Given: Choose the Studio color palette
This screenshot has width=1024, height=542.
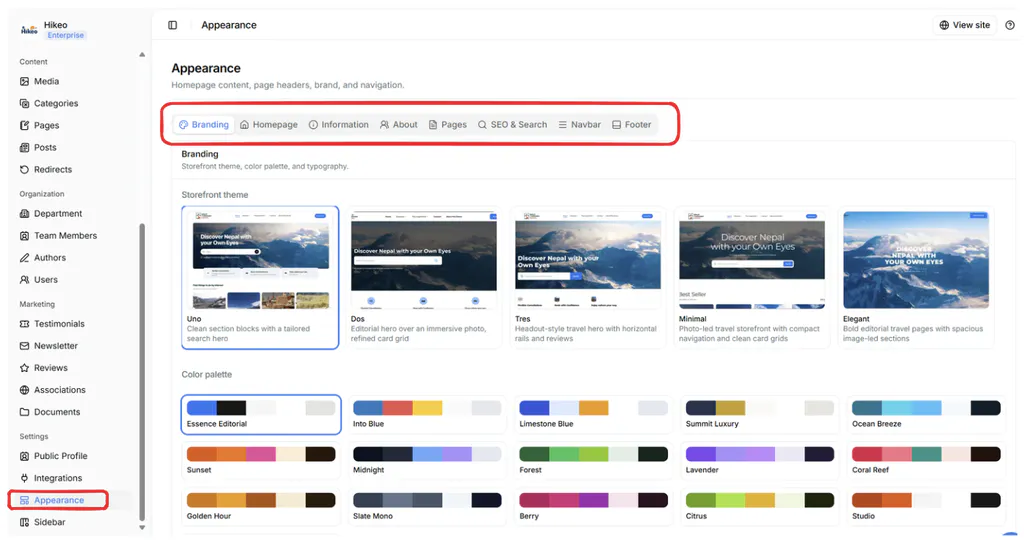Looking at the screenshot, I should tap(926, 506).
